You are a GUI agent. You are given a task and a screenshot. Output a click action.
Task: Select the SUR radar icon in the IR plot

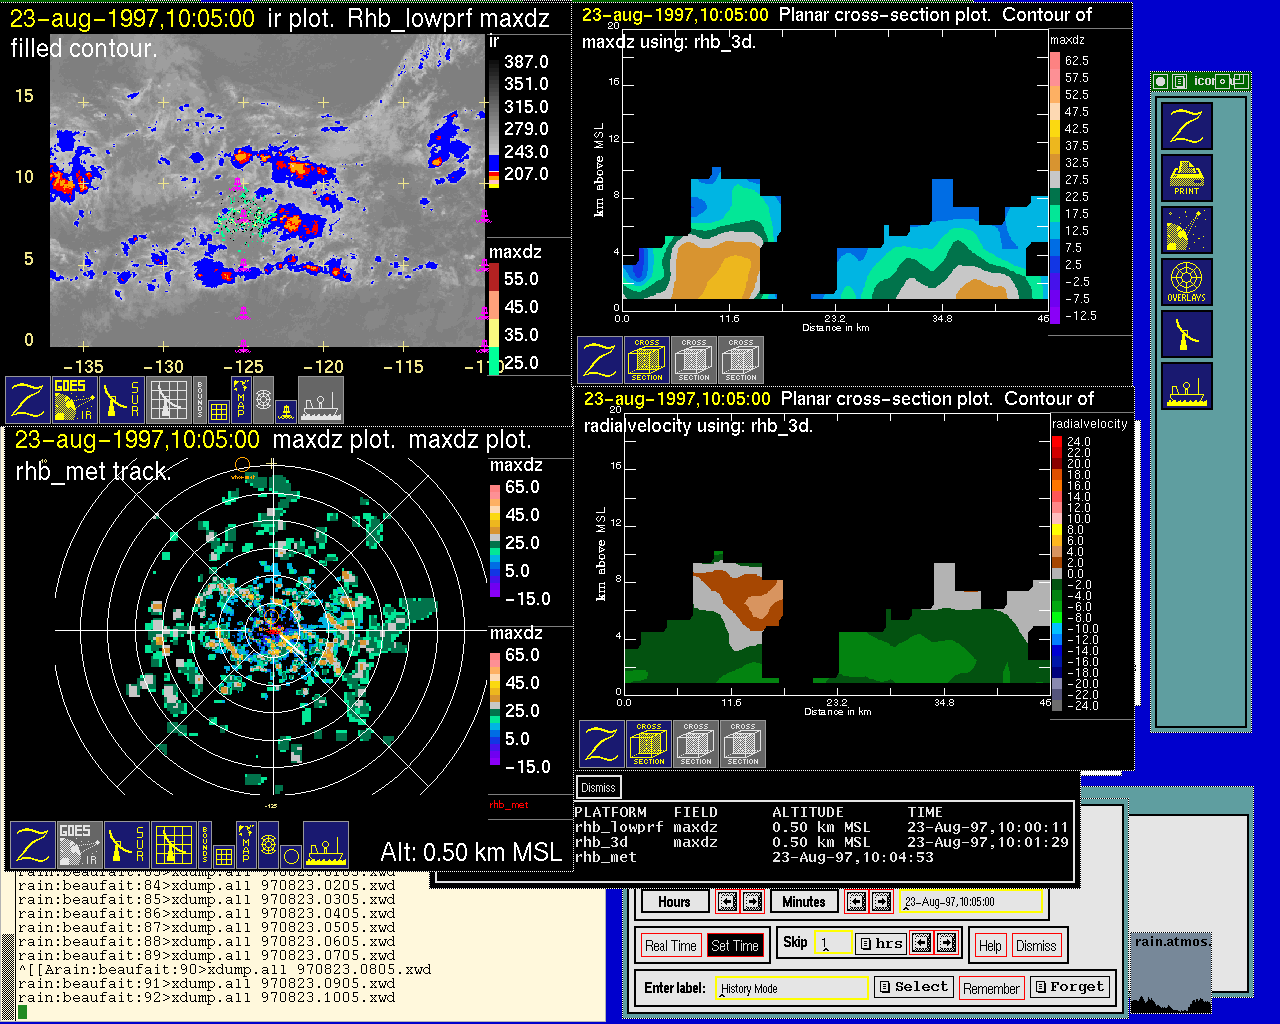[123, 399]
